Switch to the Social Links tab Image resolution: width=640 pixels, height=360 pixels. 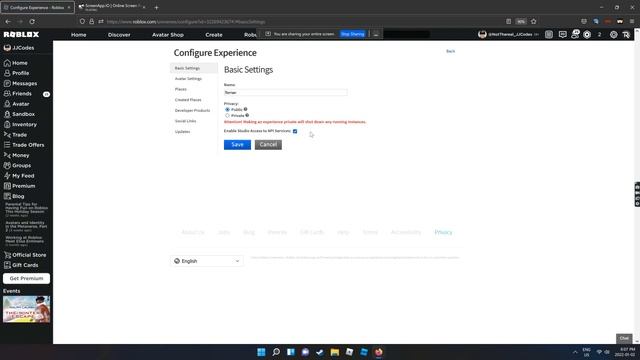coord(185,121)
